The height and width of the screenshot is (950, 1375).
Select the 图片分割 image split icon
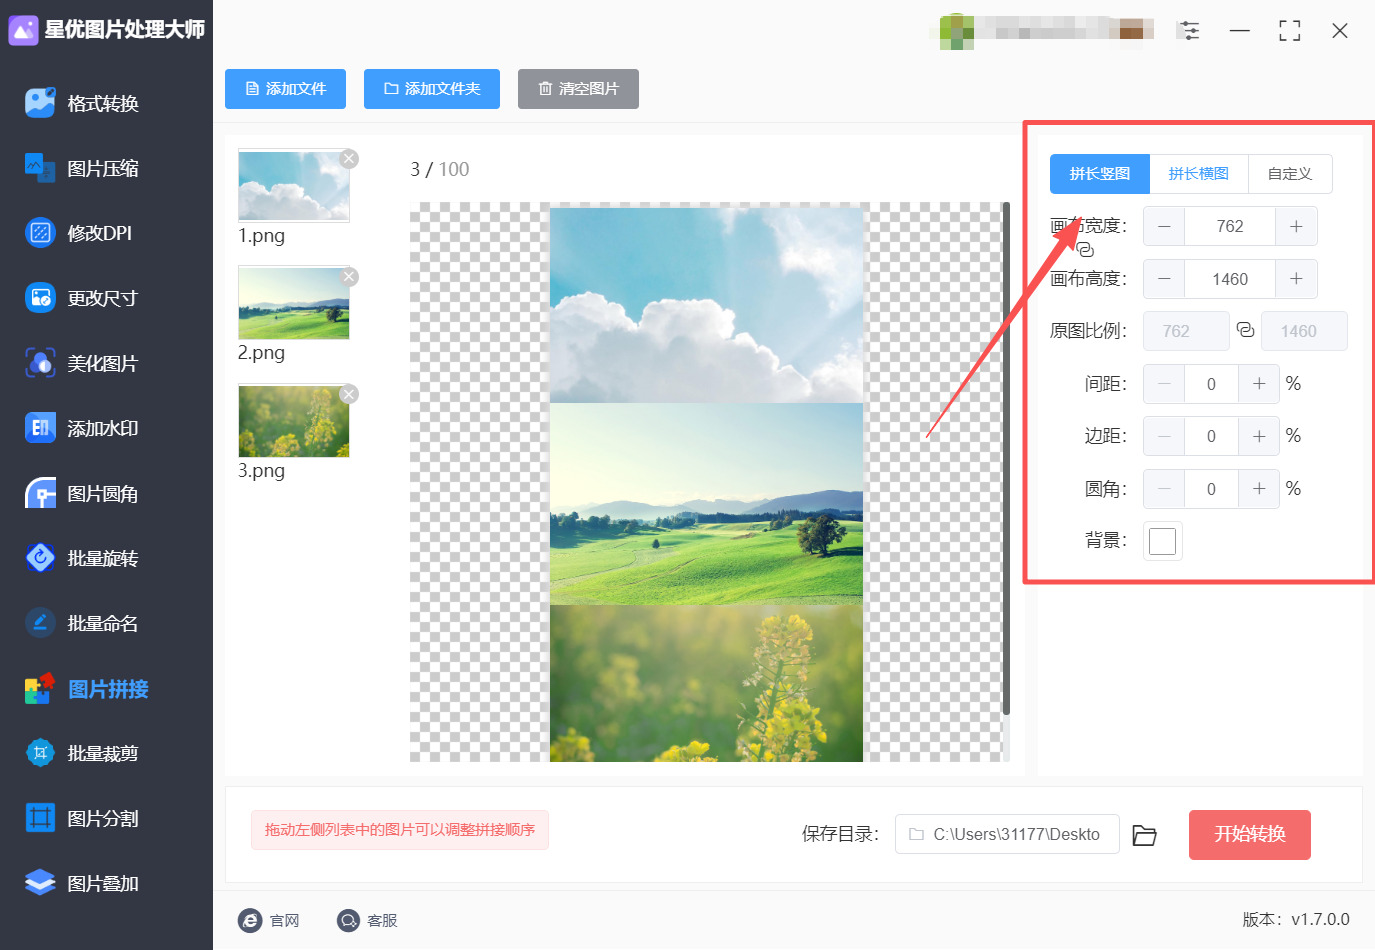tap(40, 818)
